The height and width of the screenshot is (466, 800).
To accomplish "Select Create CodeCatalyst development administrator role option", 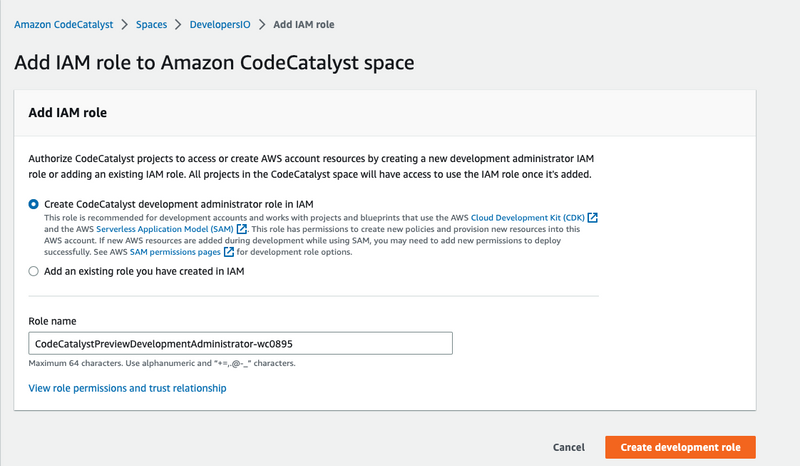I will 34,203.
